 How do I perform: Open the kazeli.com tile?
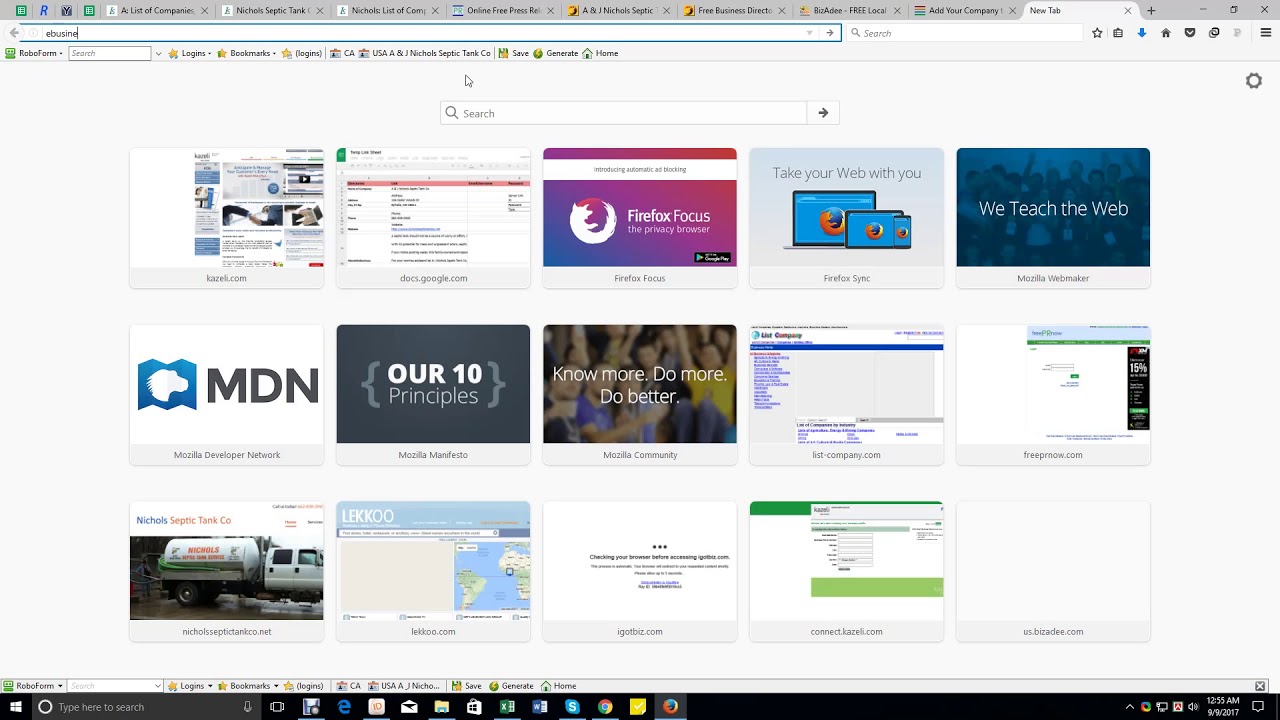(226, 218)
